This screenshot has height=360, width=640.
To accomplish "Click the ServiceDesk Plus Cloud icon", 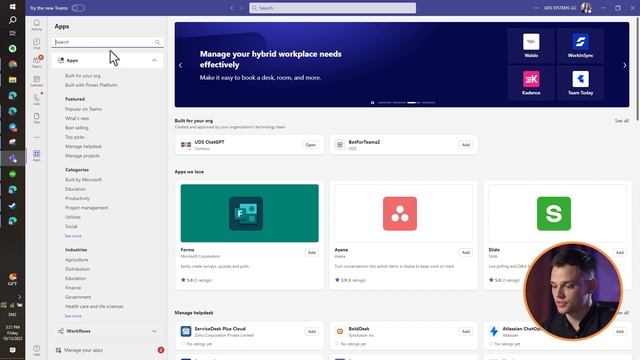I will (x=186, y=331).
